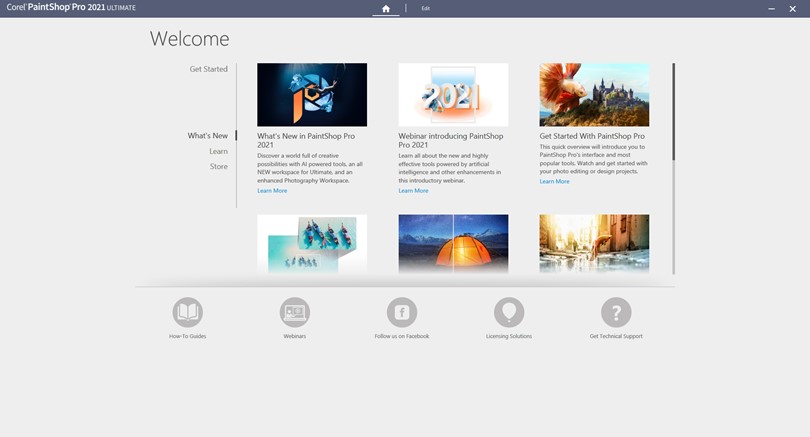Open the fish and castle thumbnail
This screenshot has height=437, width=810.
594,95
